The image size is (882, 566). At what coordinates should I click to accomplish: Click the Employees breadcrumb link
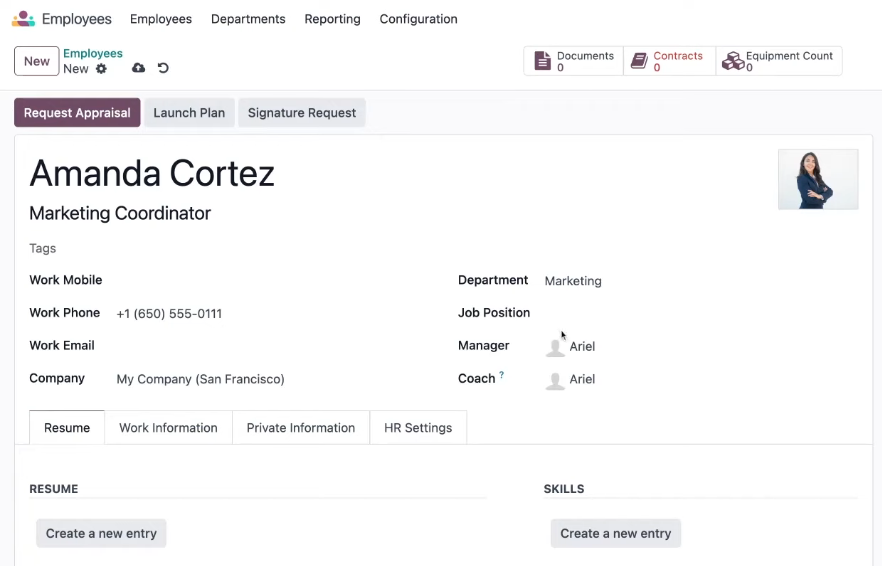point(93,53)
